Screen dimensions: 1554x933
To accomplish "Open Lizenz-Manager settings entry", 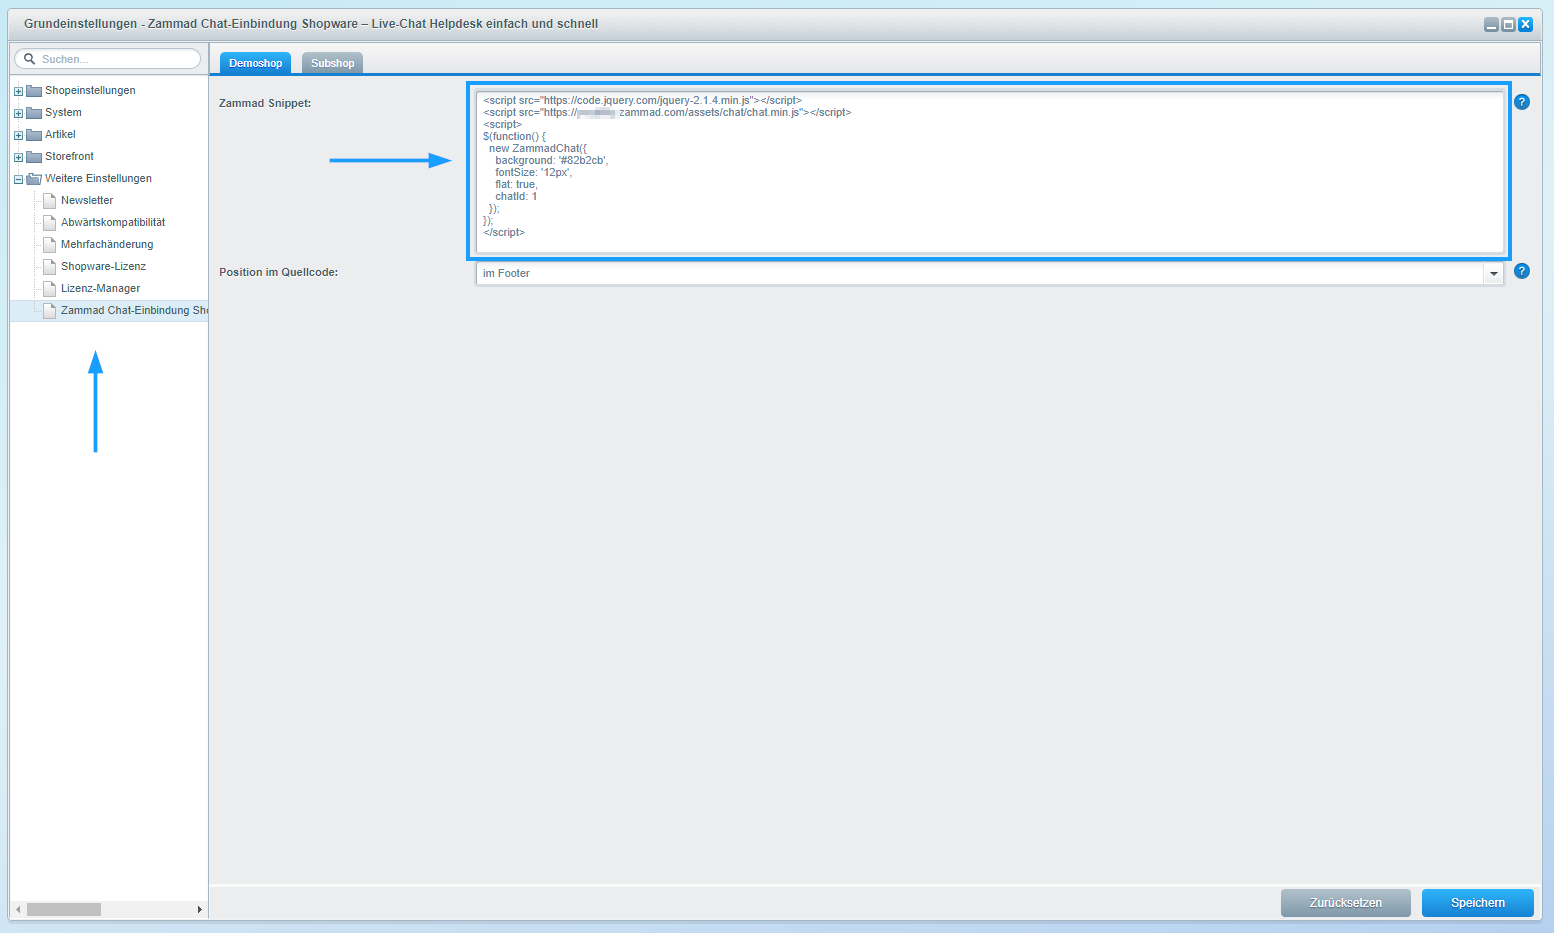I will point(100,288).
